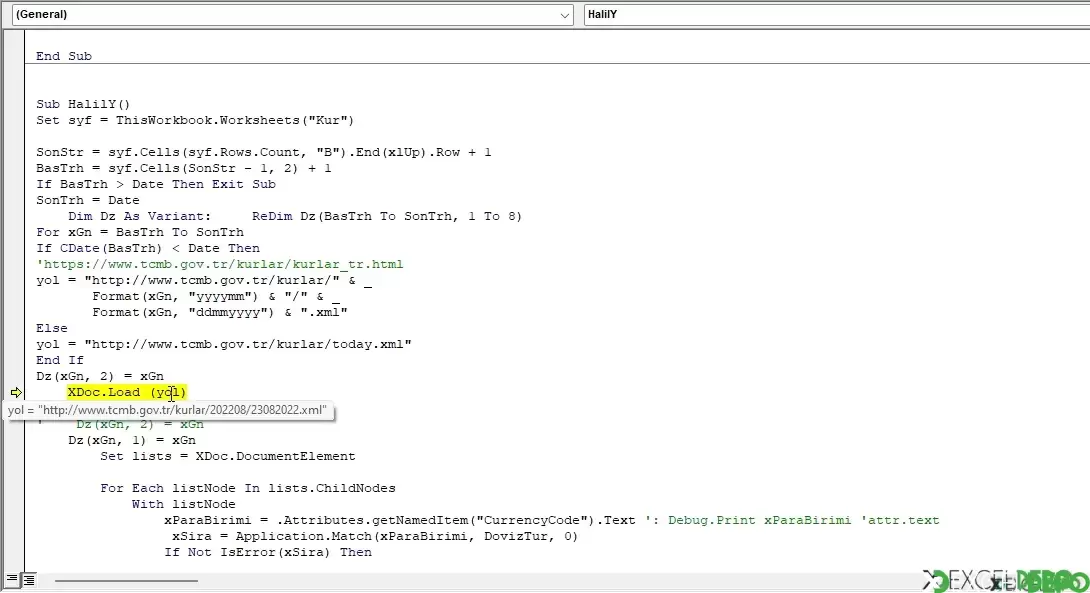1090x593 pixels.
Task: Place cursor on Sub HalilY() line
Action: [83, 104]
